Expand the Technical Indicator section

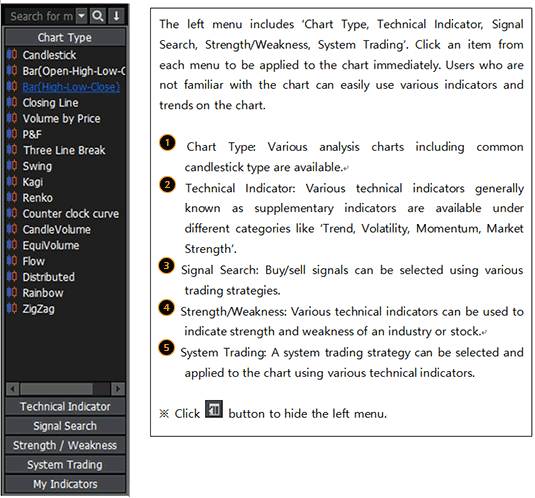pos(65,407)
